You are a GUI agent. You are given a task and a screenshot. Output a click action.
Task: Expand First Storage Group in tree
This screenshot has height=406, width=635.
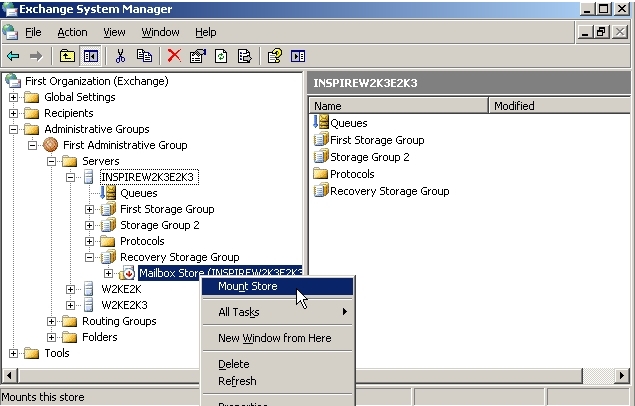click(x=89, y=209)
